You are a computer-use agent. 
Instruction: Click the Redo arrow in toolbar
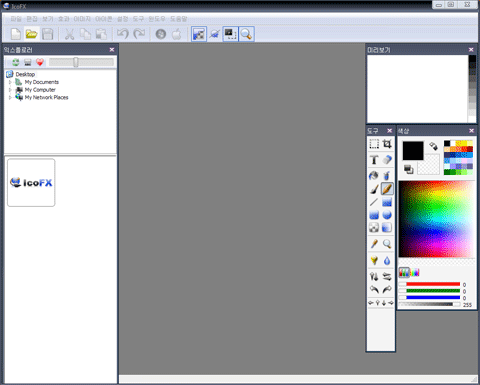(x=139, y=34)
